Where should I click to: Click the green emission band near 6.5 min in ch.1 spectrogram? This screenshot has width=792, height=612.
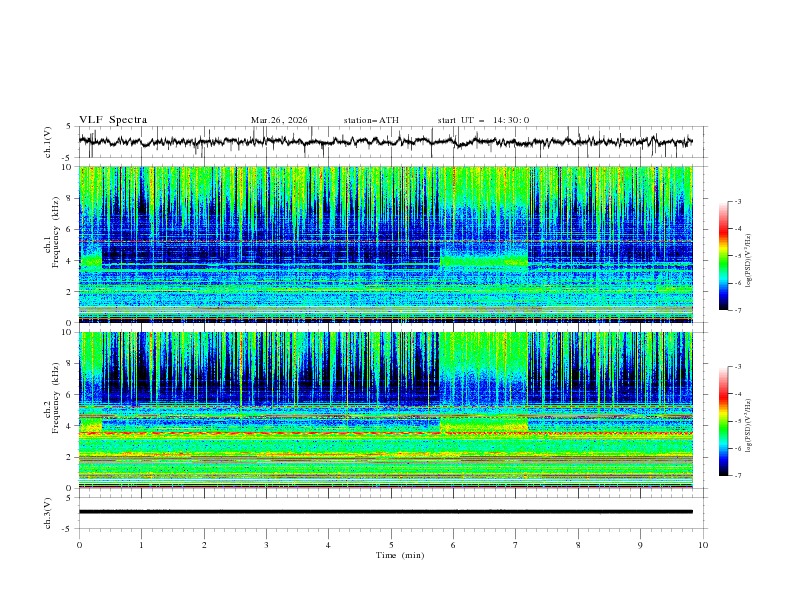pos(484,260)
